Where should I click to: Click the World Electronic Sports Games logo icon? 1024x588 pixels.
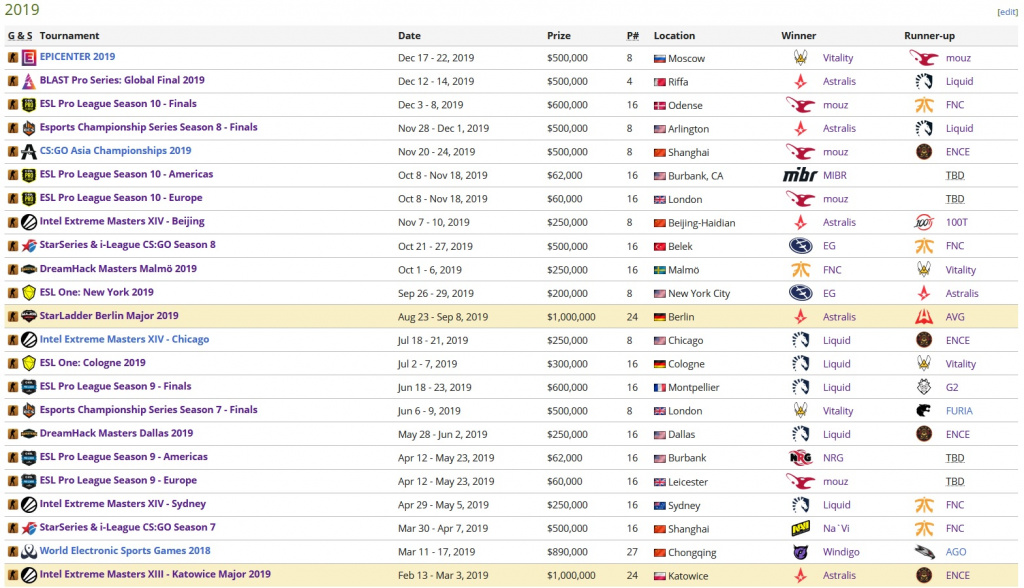[x=29, y=551]
